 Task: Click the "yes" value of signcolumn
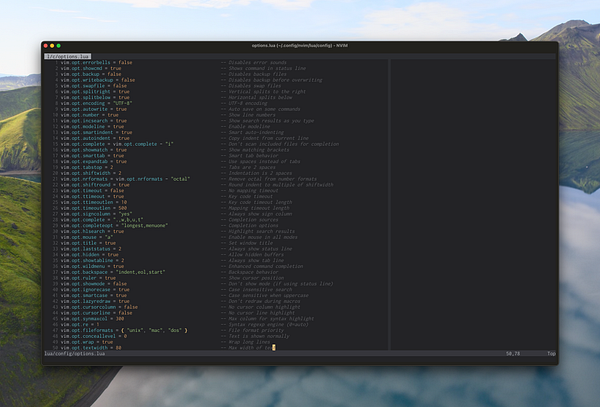pyautogui.click(x=125, y=214)
